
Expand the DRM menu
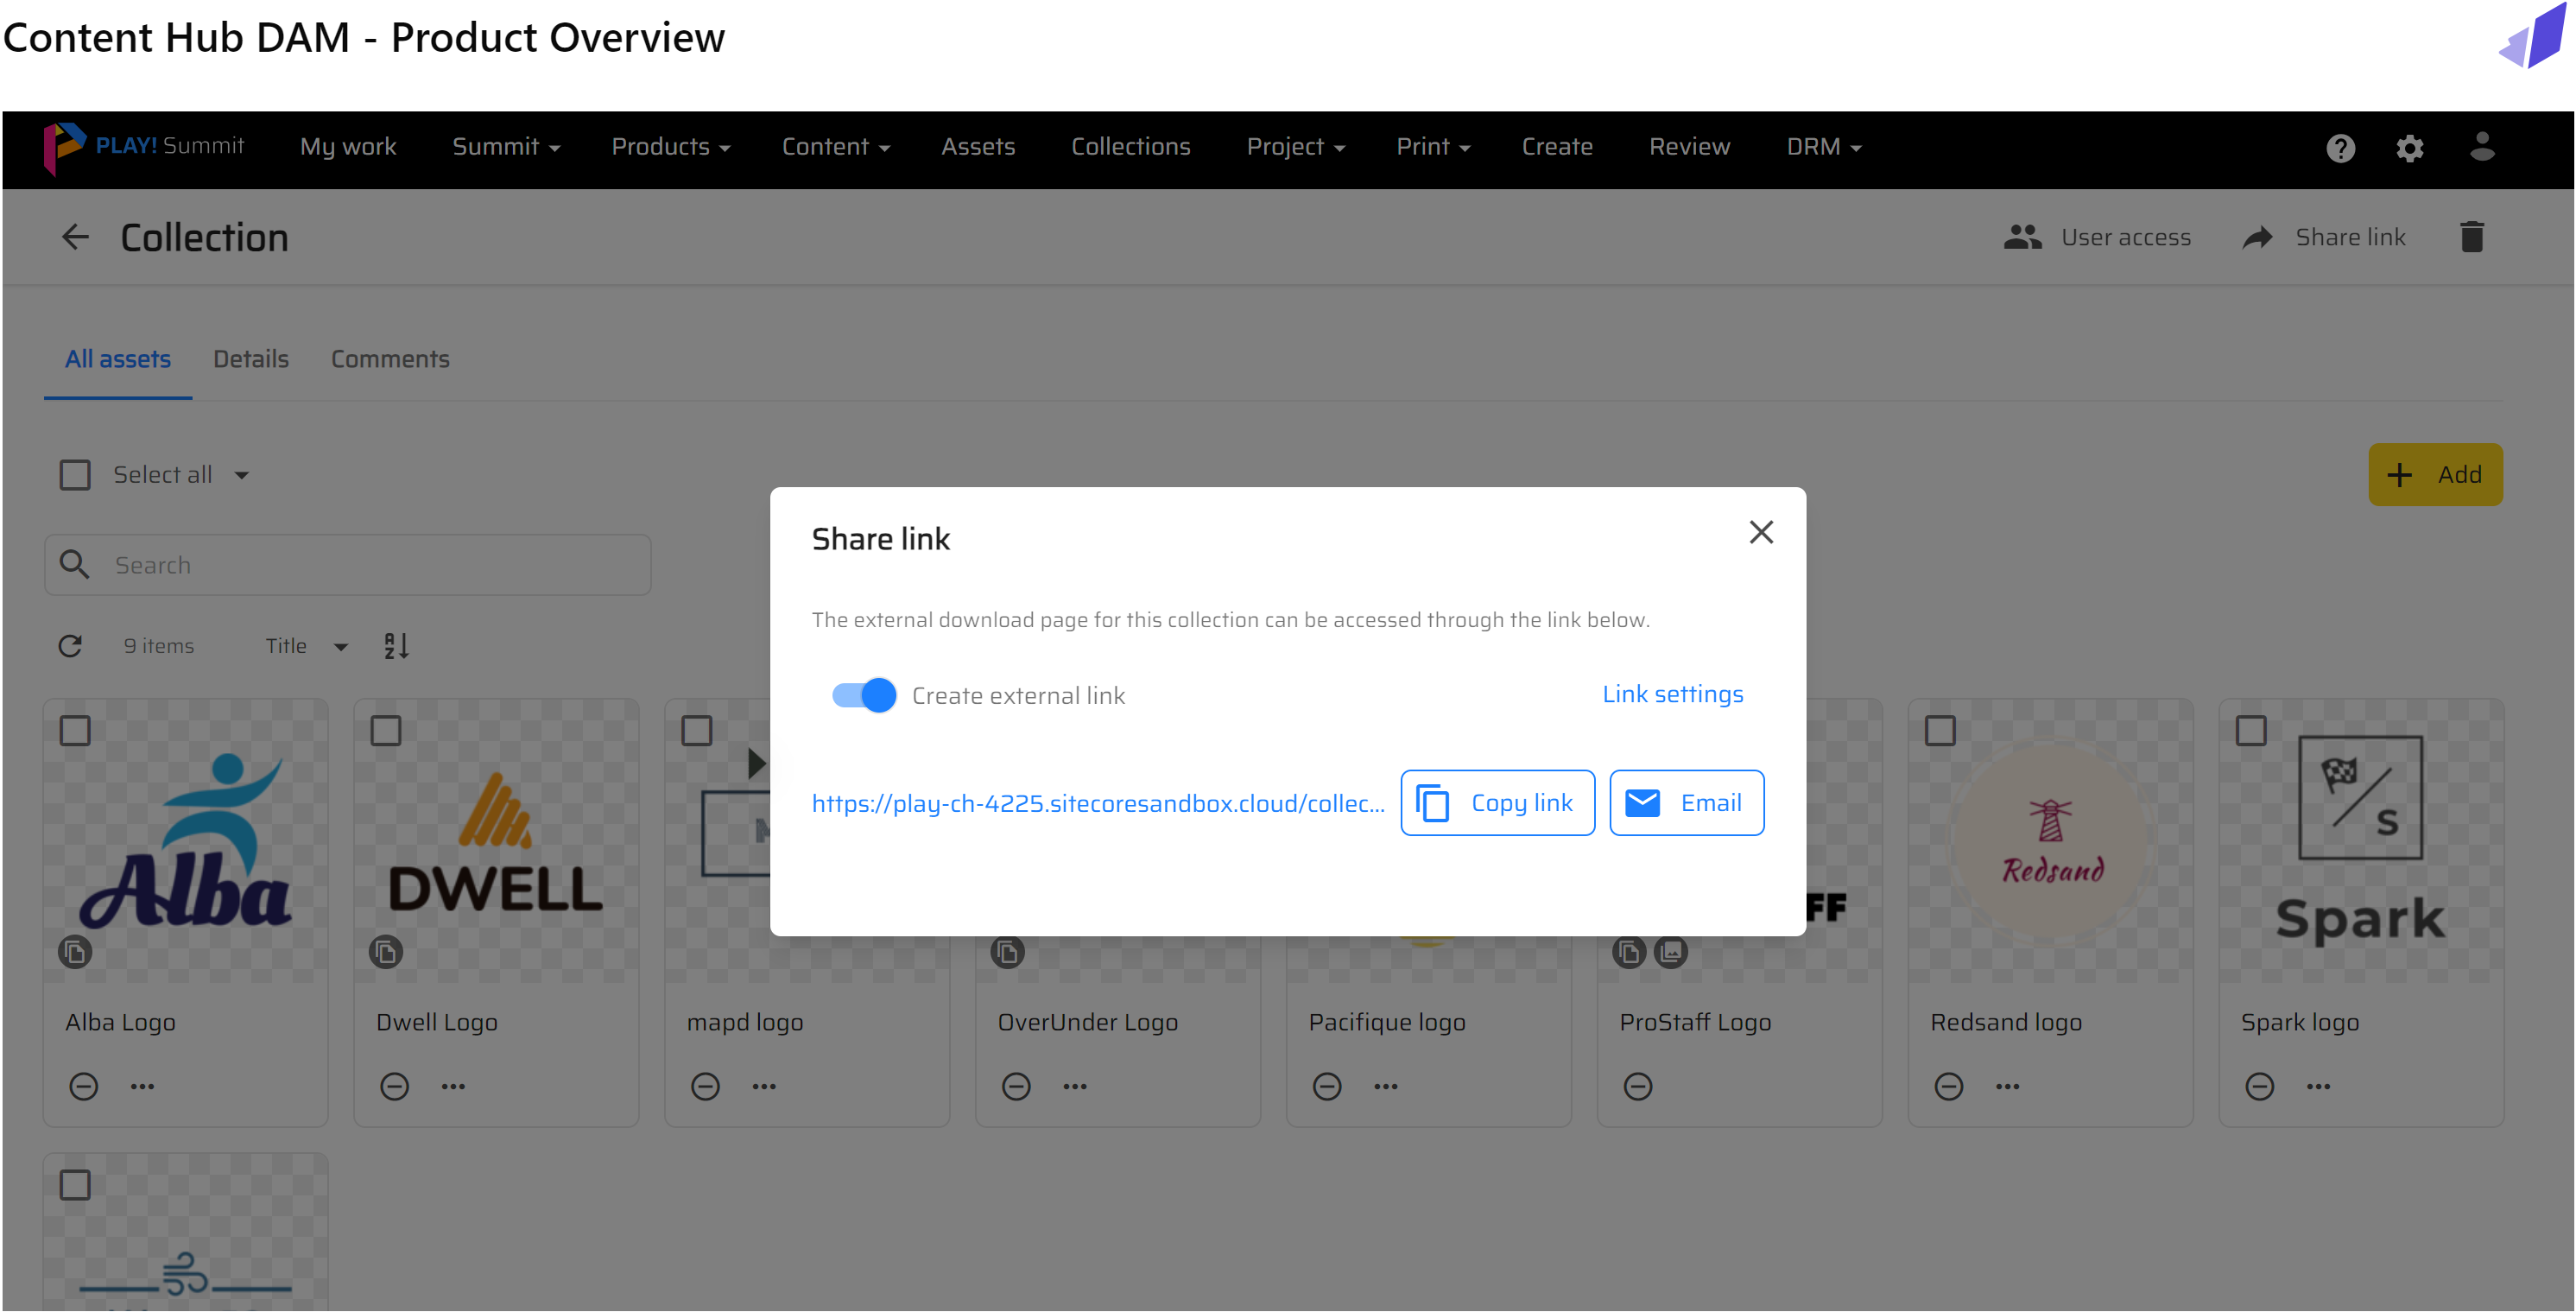pos(1823,147)
